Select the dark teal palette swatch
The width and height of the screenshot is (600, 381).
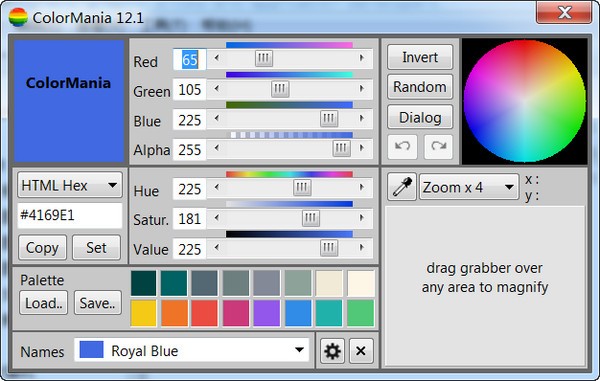(x=143, y=283)
